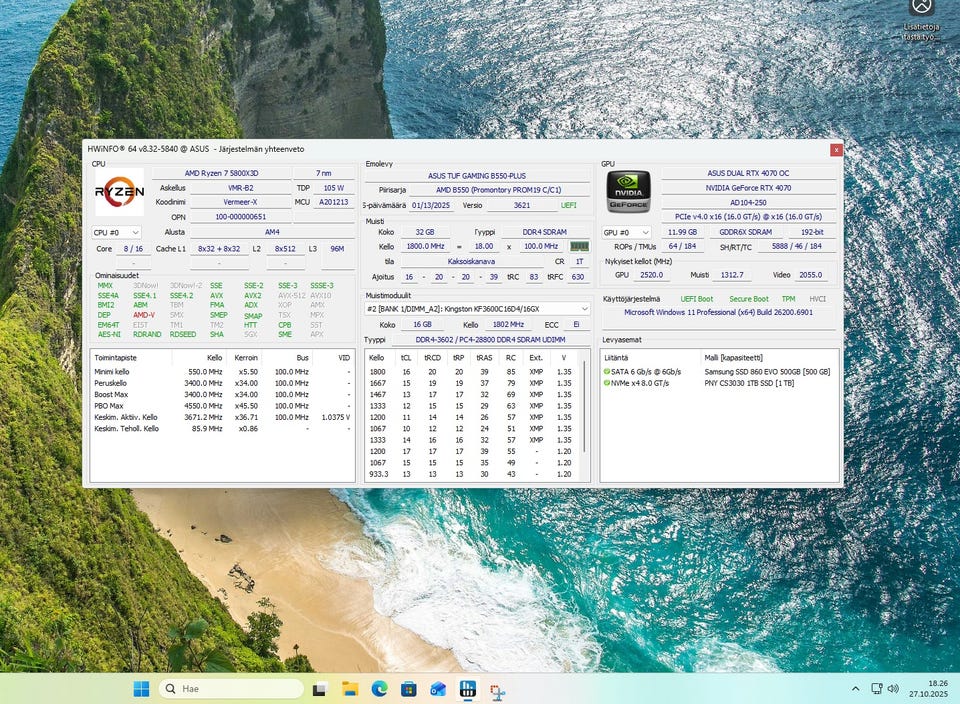Viewport: 960px width, 704px height.
Task: Click the NVIDIA GeForce logo
Action: 628,192
